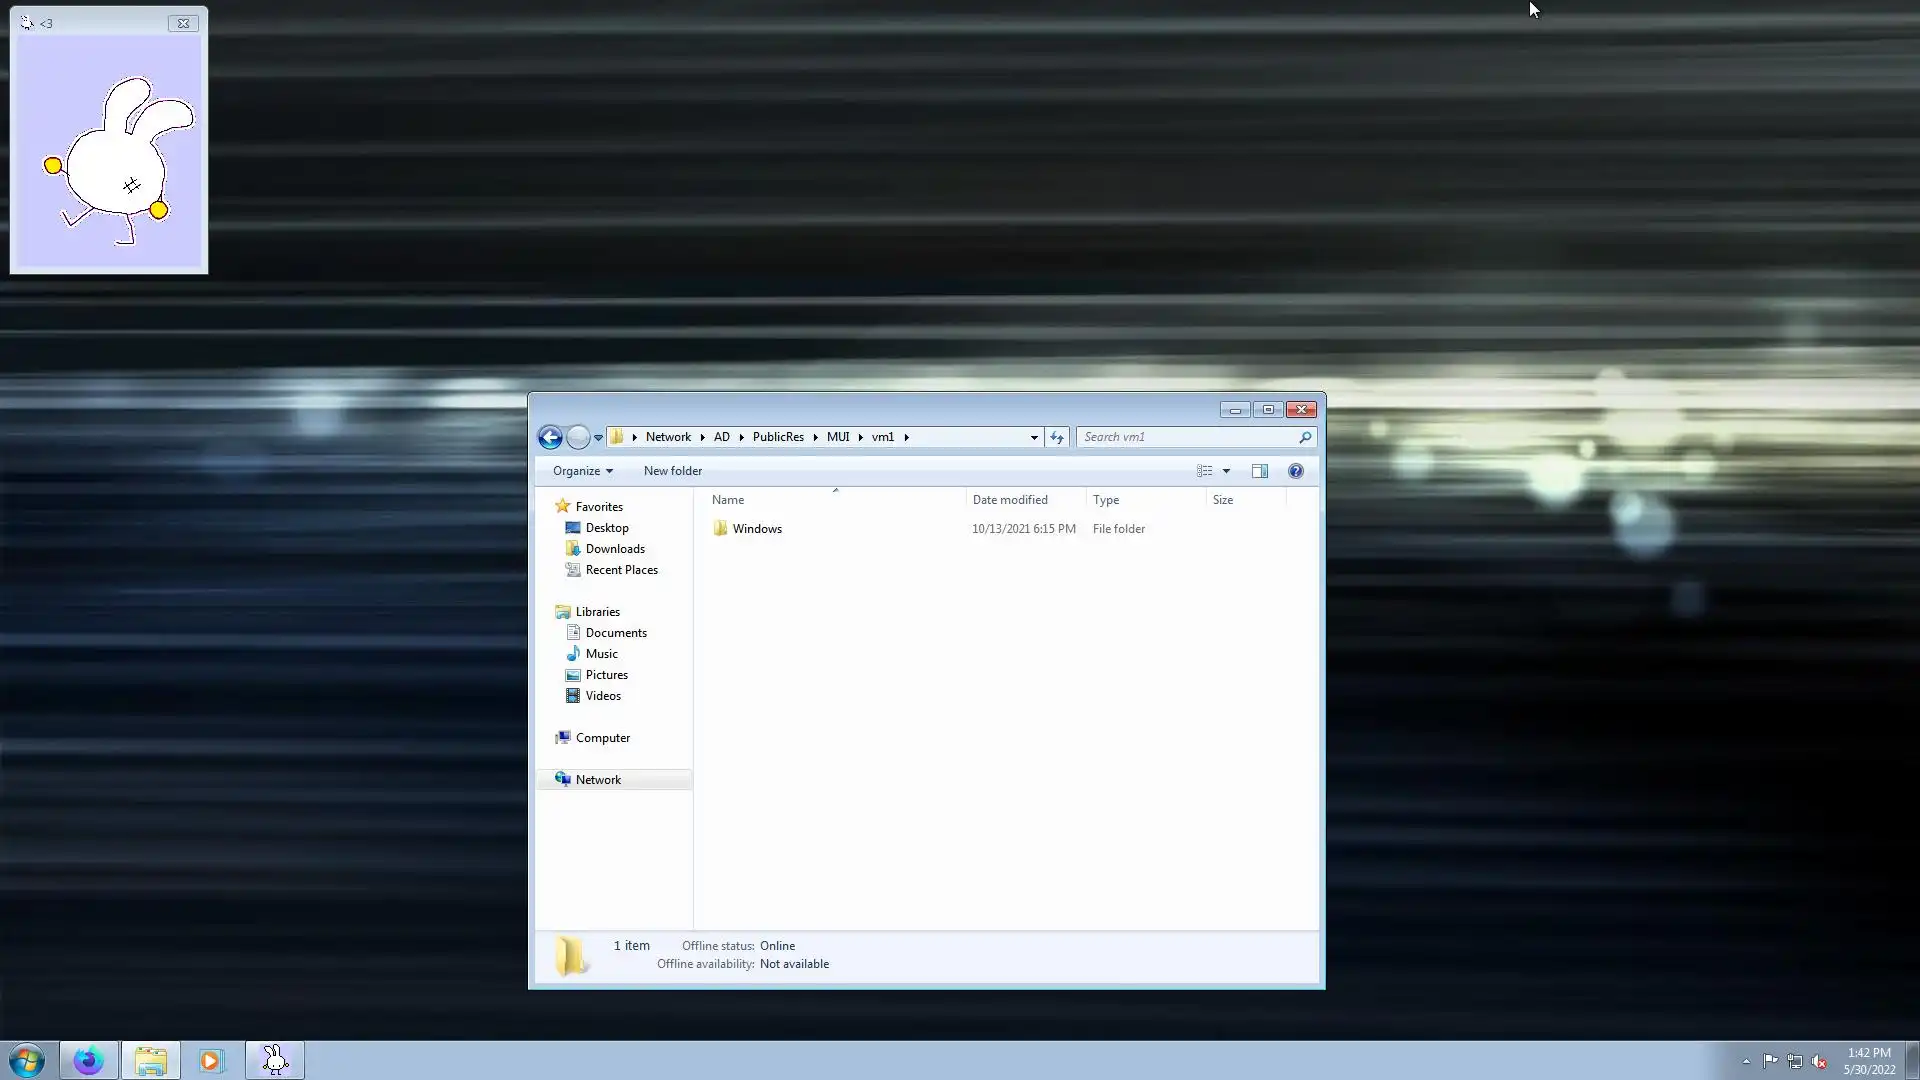Select Downloads in Favorites sidebar
Viewport: 1920px width, 1080px height.
point(615,549)
